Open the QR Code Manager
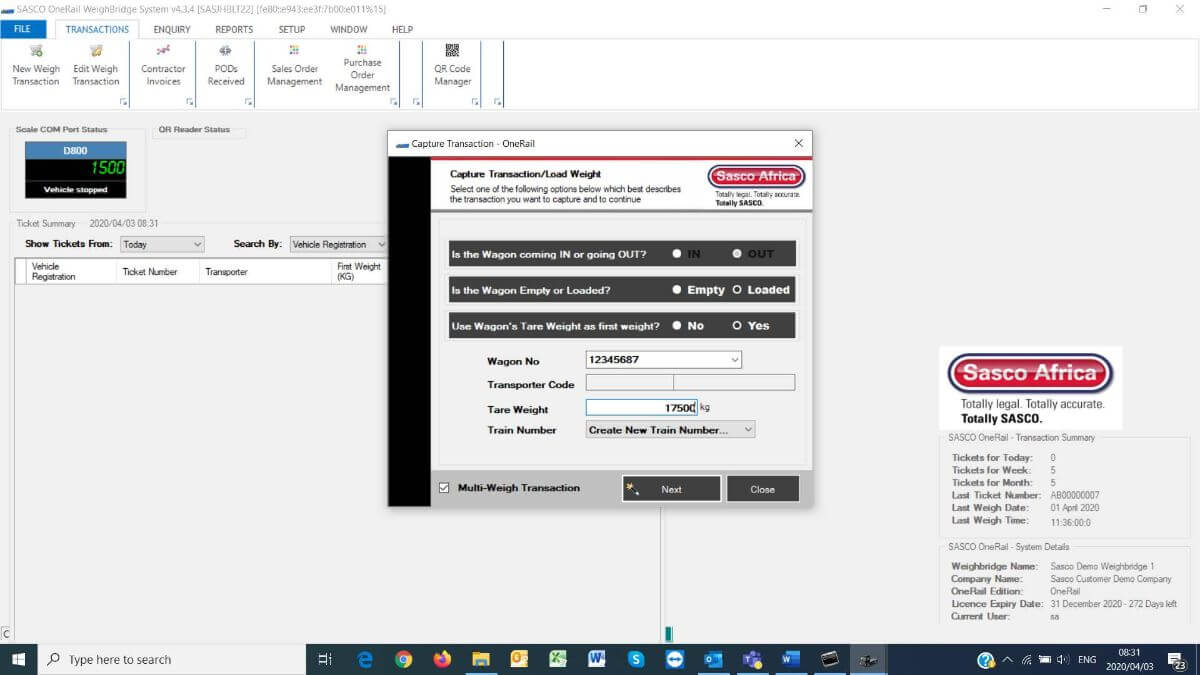Screen dimensions: 1200x675 [452, 65]
